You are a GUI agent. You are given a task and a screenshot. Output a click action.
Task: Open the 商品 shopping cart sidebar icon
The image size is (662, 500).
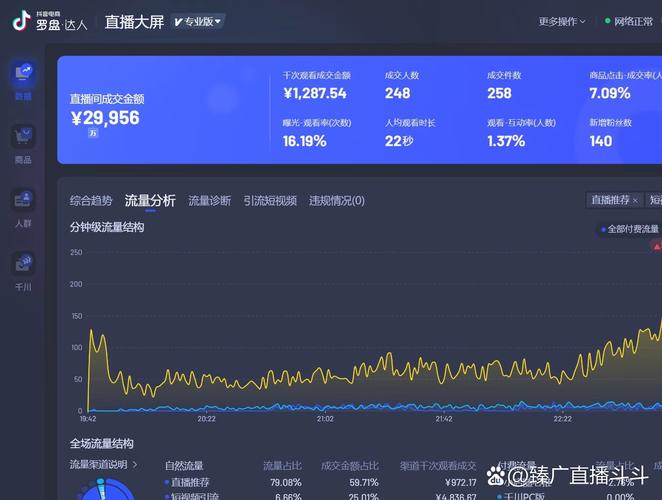tap(23, 136)
